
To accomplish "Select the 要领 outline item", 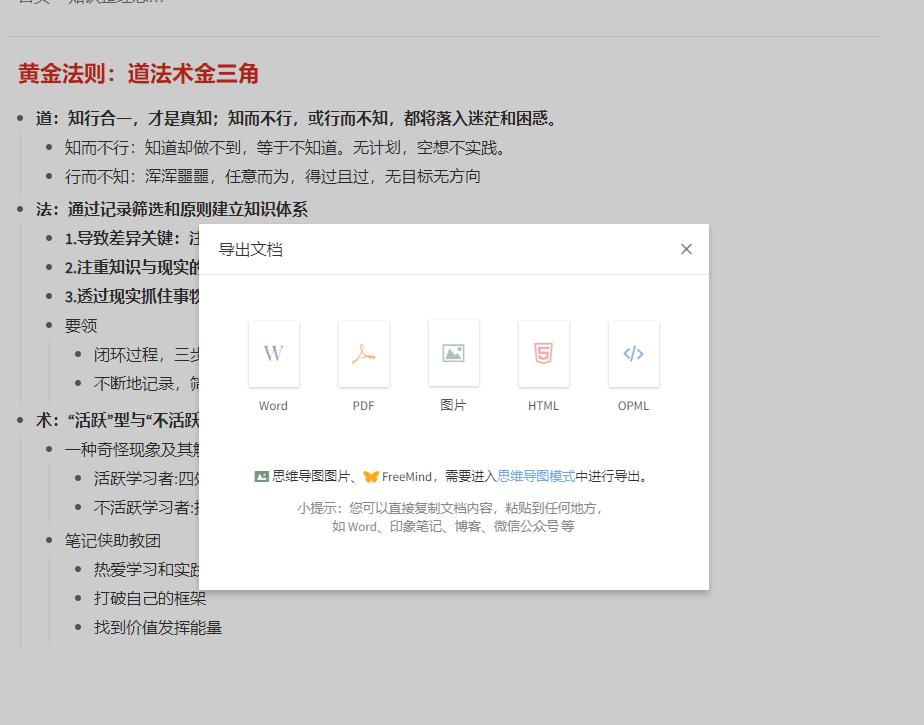I will coord(79,324).
